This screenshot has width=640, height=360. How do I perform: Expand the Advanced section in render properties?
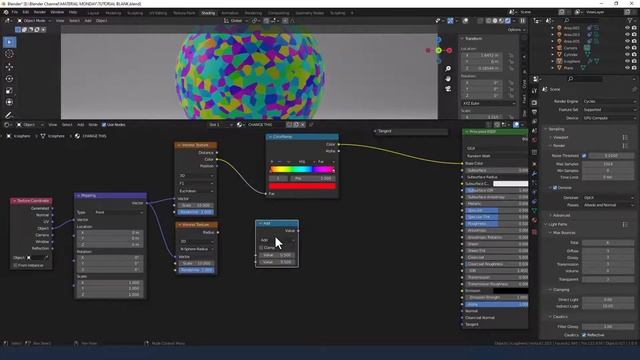click(x=561, y=215)
